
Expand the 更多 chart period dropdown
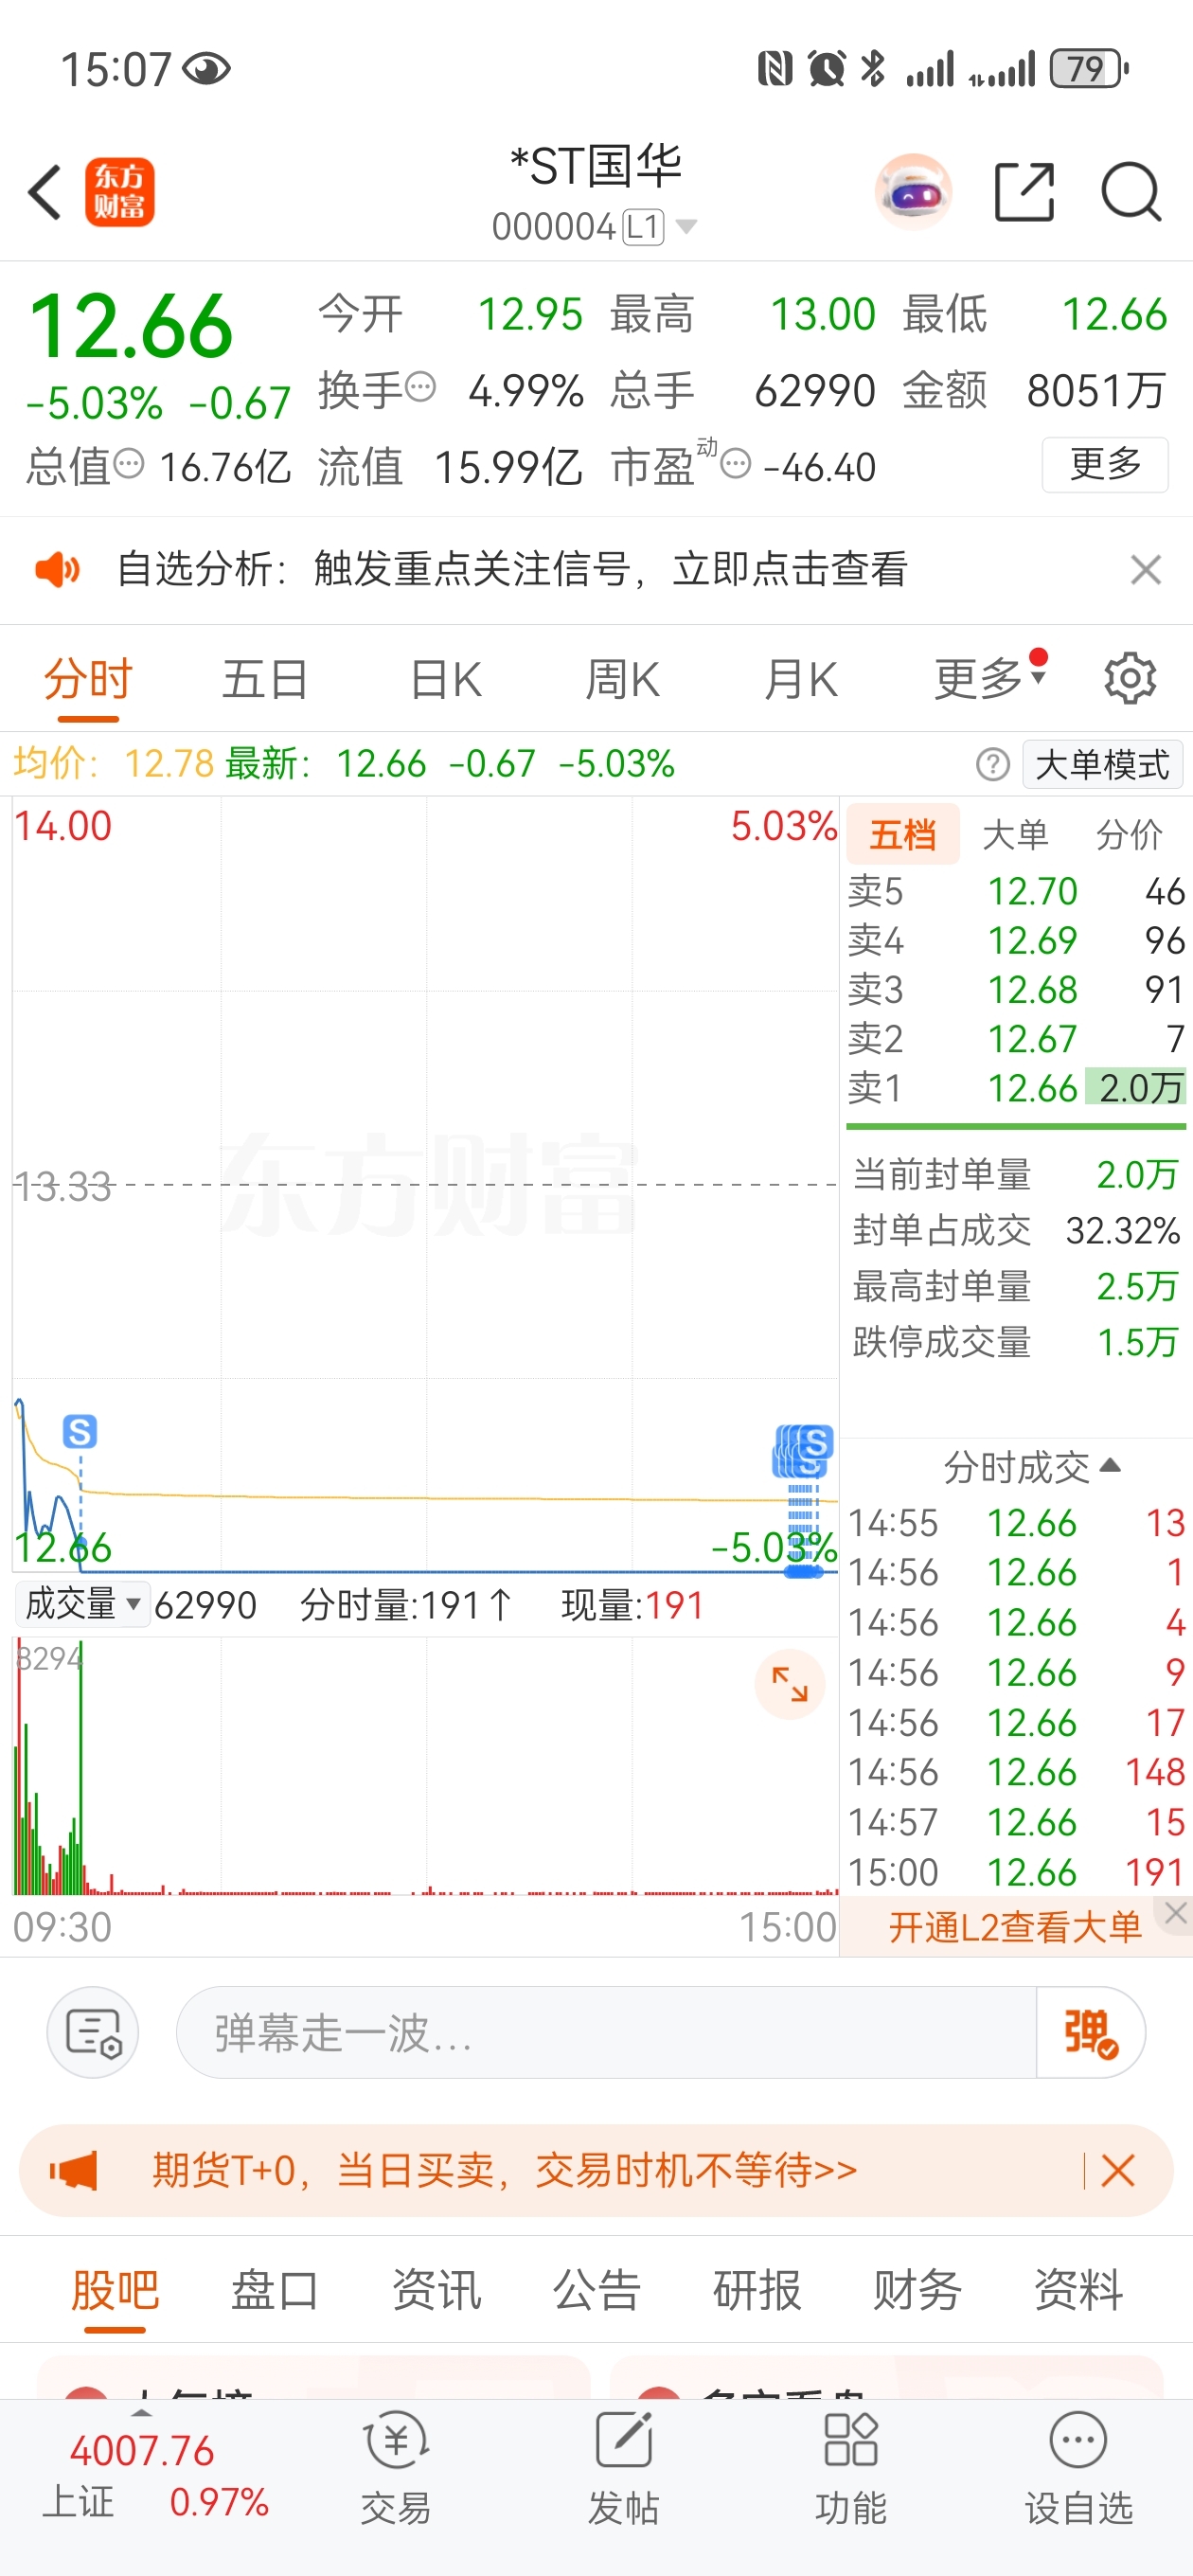[988, 680]
